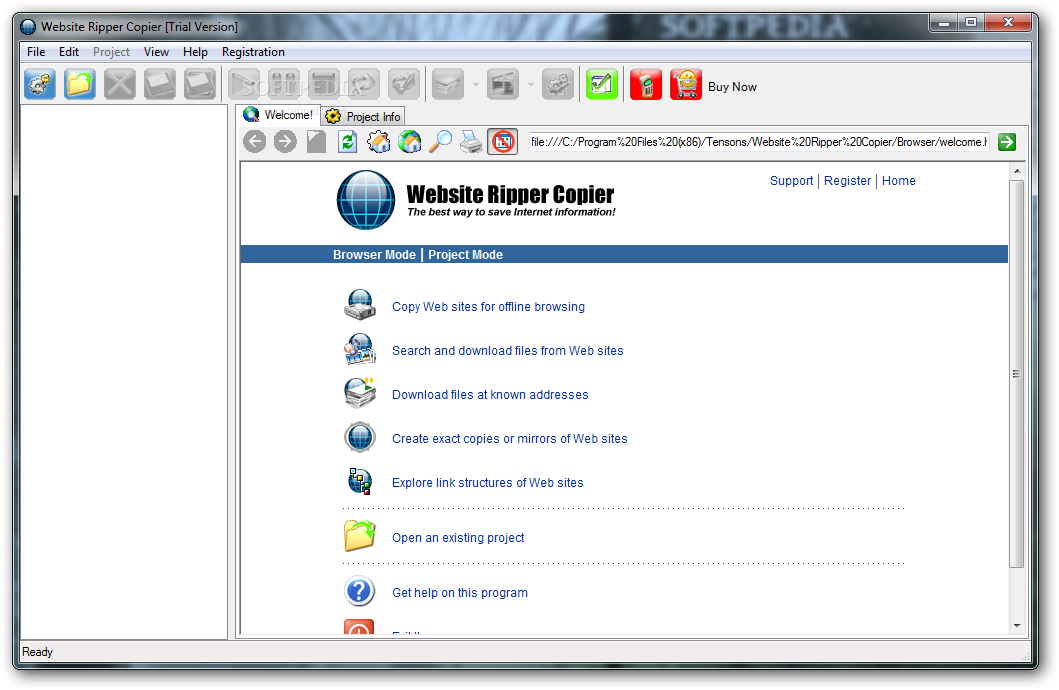The height and width of the screenshot is (690, 1059).
Task: Select Project Mode in blue bar
Action: (465, 255)
